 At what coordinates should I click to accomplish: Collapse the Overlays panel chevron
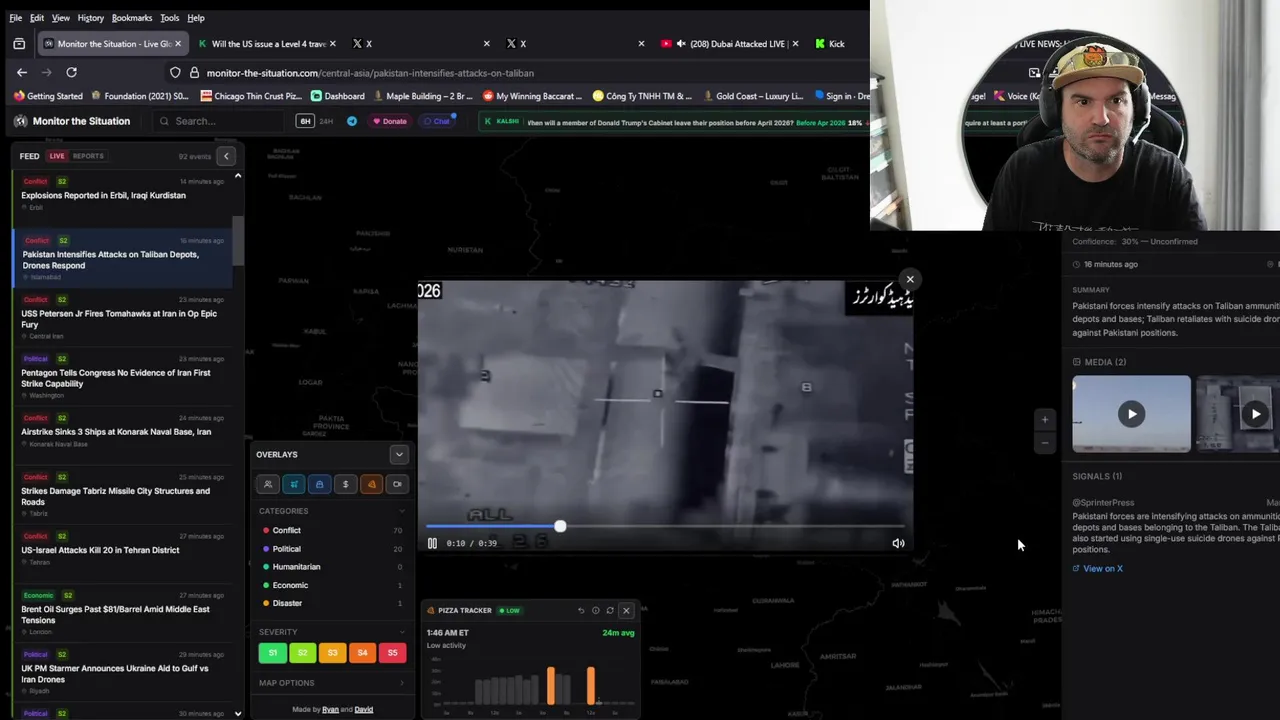click(399, 454)
